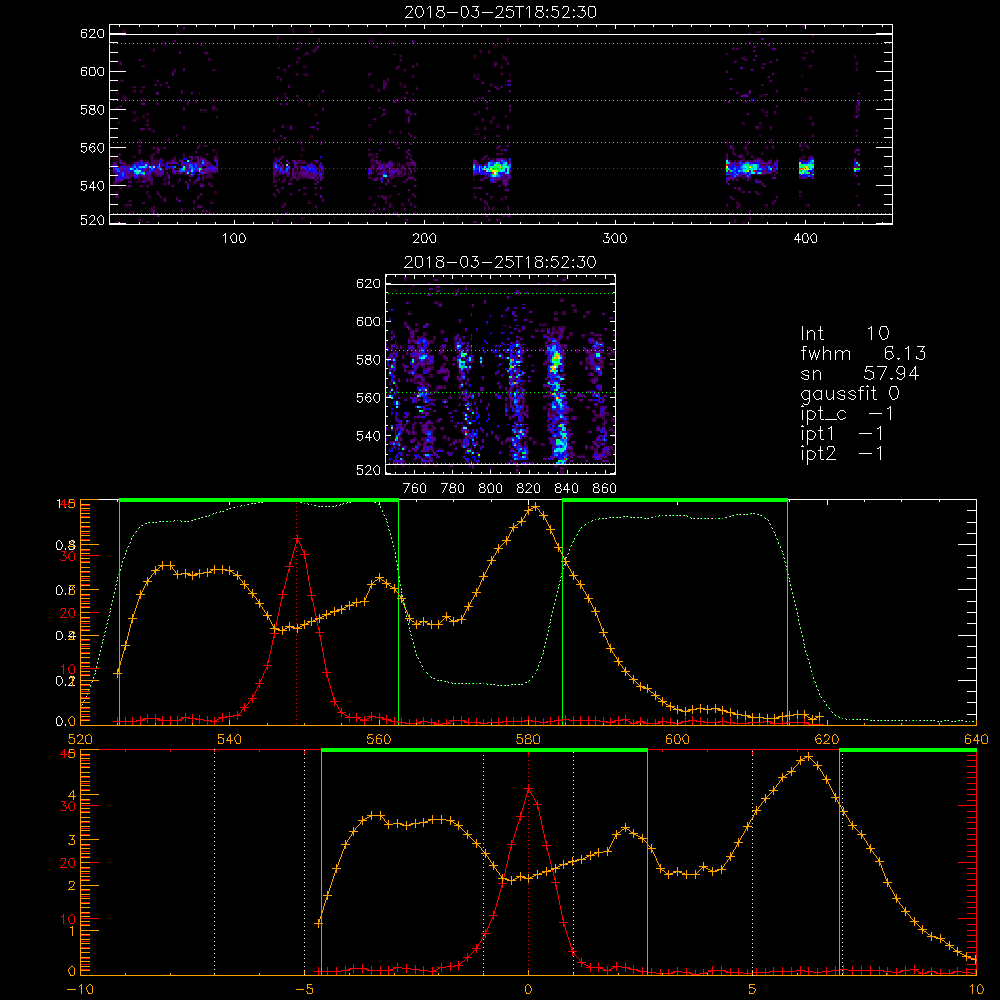
Task: Click the 10 label at bottom plot x-axis right end
Action: click(x=976, y=990)
